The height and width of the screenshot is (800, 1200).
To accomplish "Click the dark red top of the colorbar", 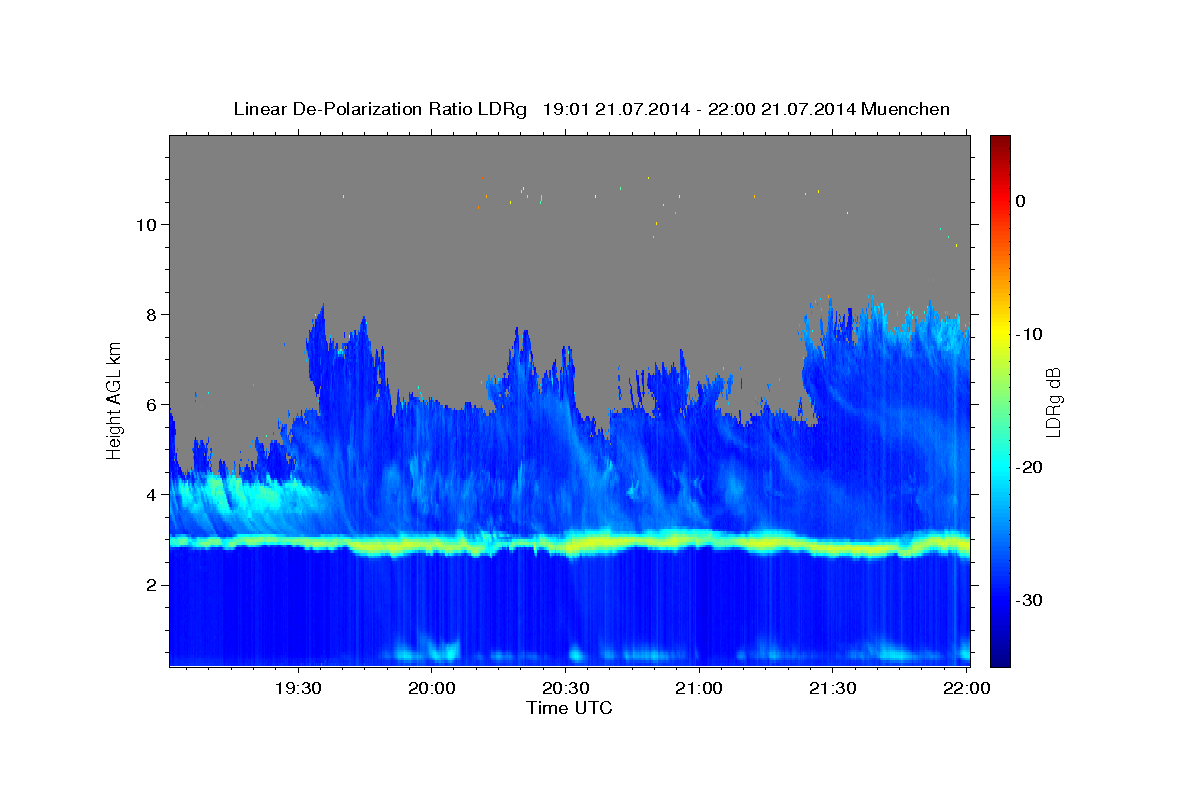I will coord(1000,142).
